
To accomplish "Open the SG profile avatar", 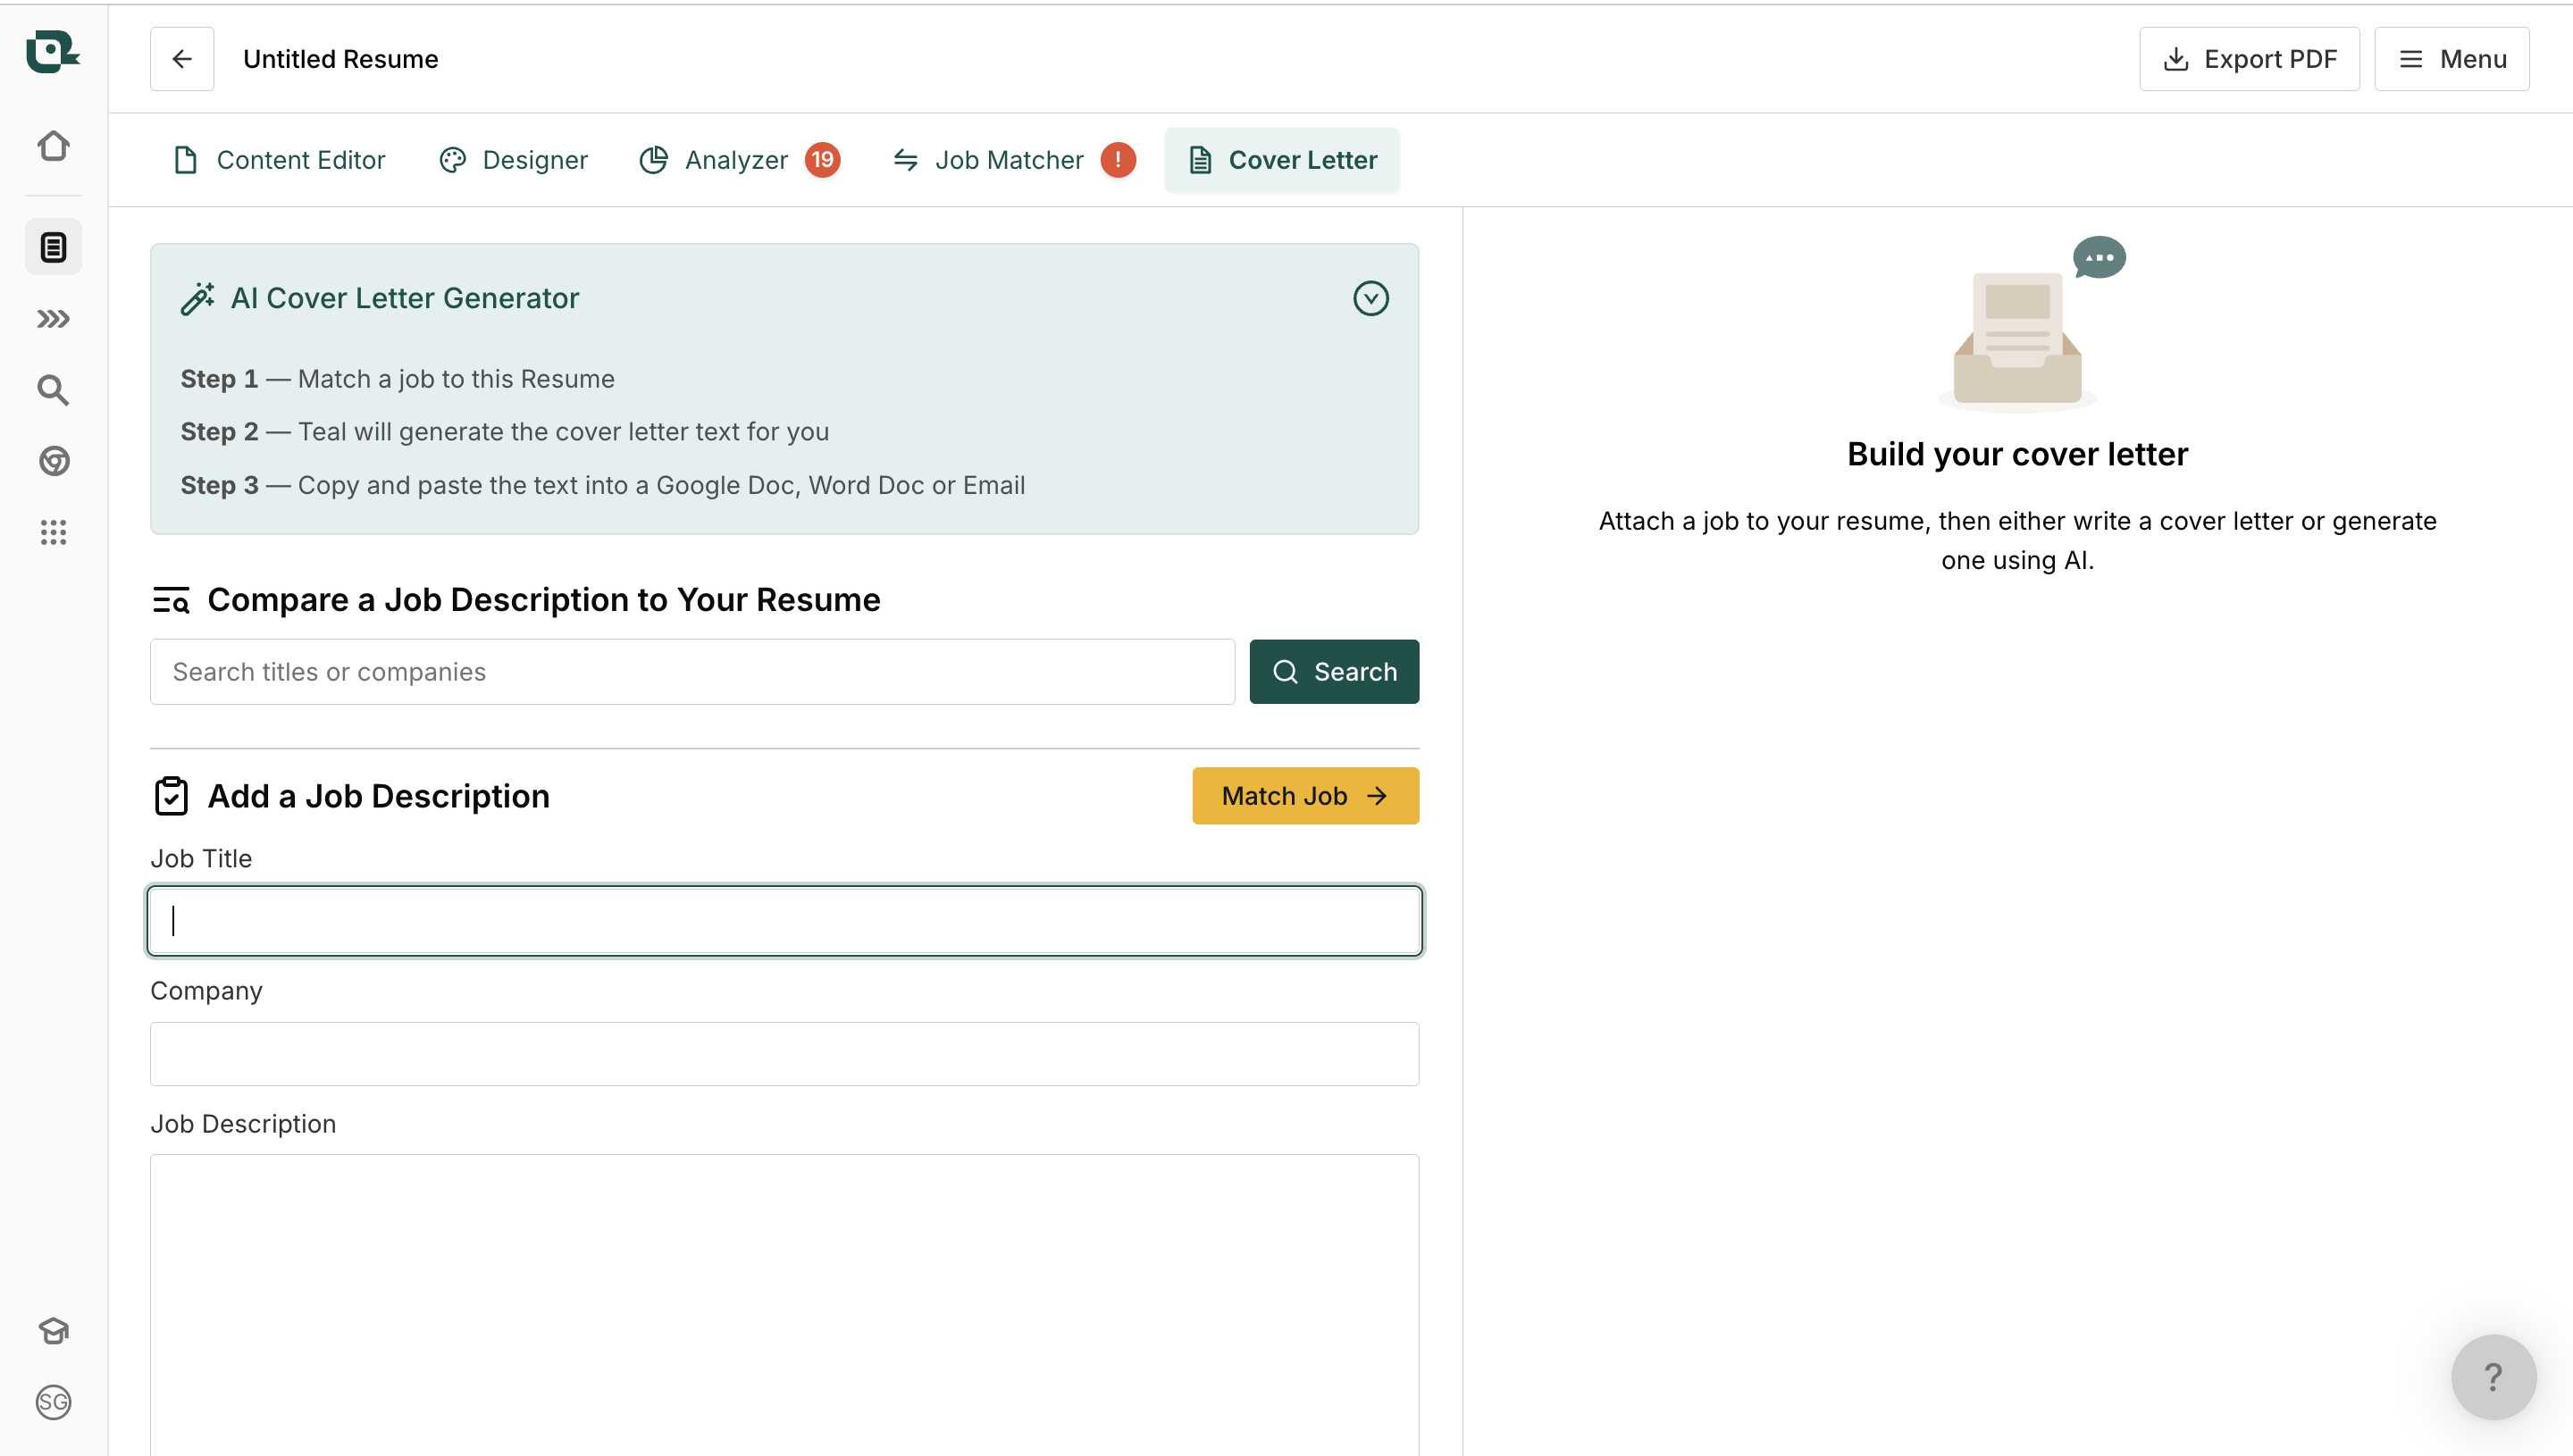I will (53, 1402).
